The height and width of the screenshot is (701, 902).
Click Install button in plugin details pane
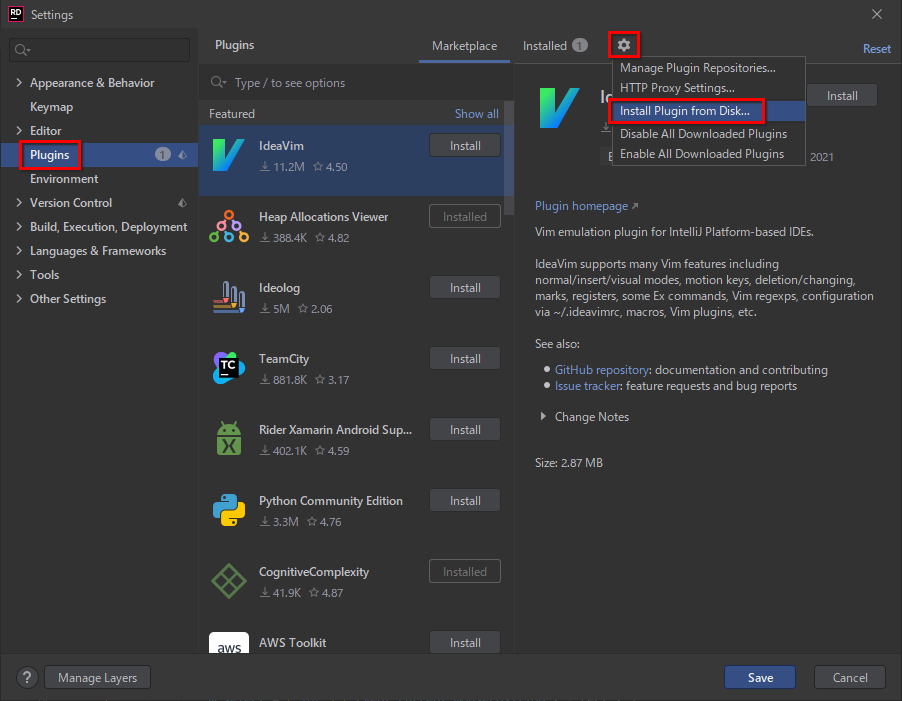(x=842, y=96)
